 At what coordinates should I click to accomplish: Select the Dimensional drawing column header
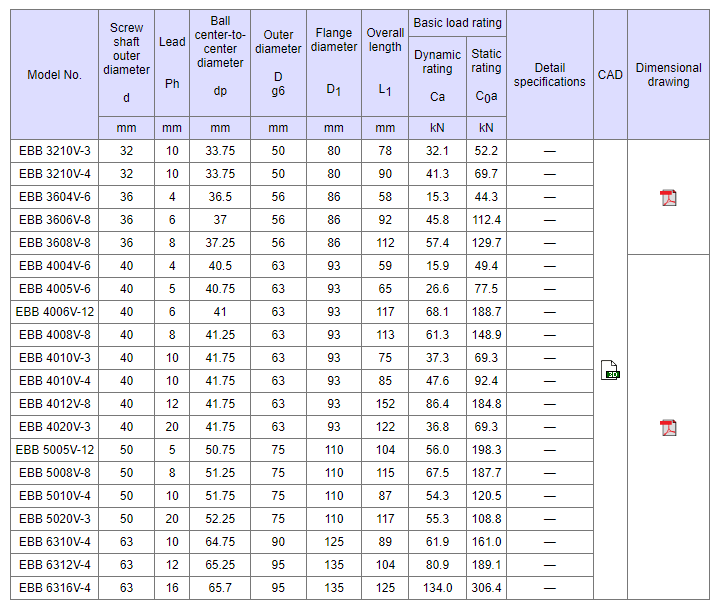pos(668,75)
